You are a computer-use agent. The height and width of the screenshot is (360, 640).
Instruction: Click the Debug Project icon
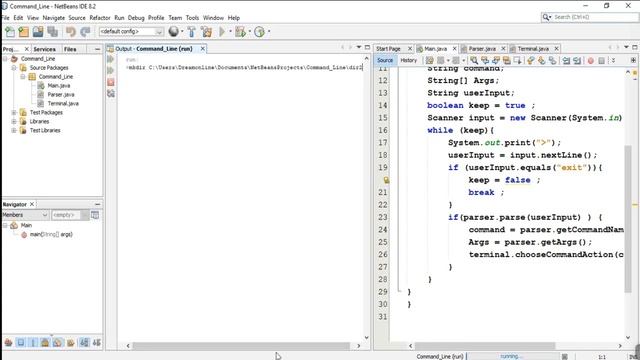(x=240, y=31)
